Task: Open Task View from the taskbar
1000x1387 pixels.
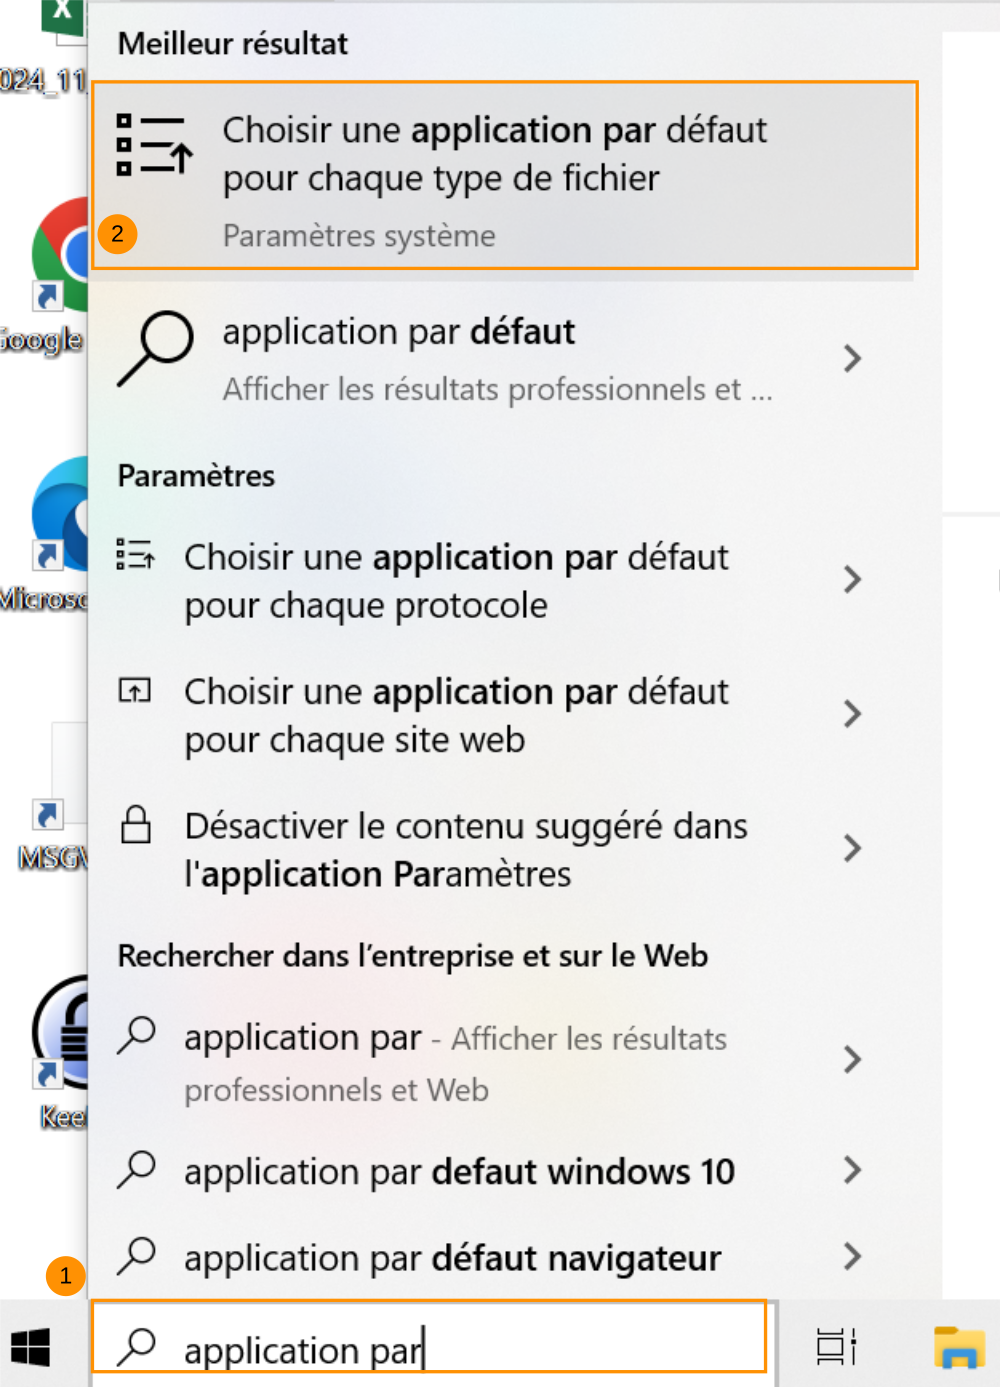Action: tap(836, 1347)
